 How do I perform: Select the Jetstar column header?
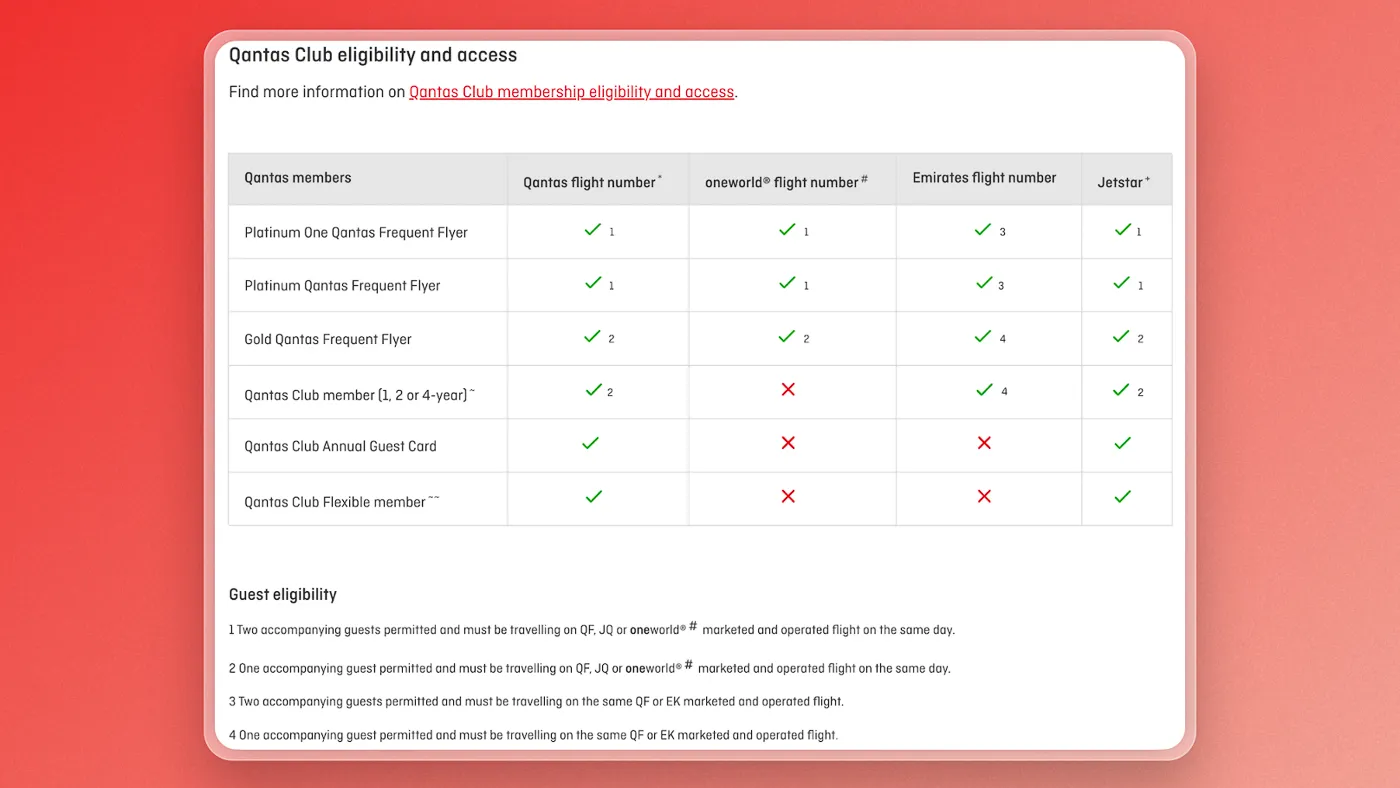[1124, 182]
